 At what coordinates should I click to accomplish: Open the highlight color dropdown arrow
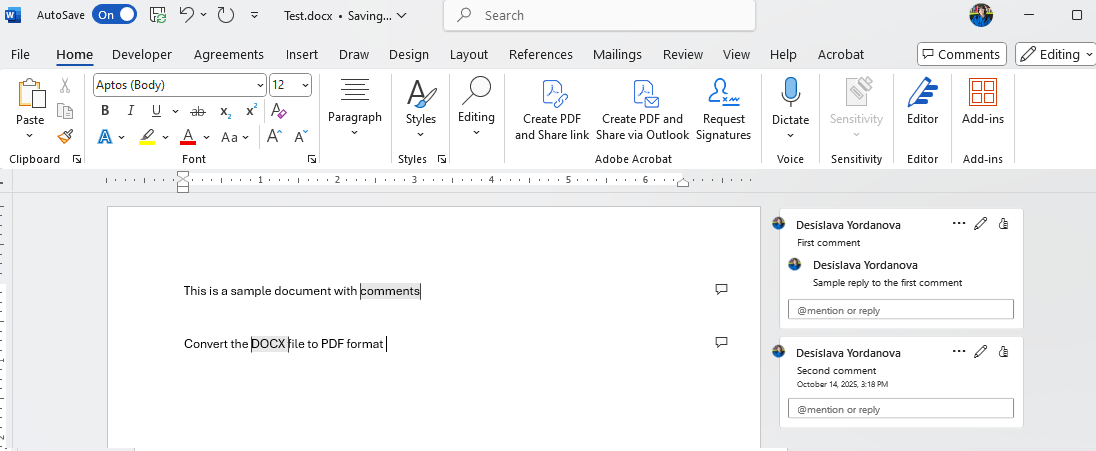point(166,137)
